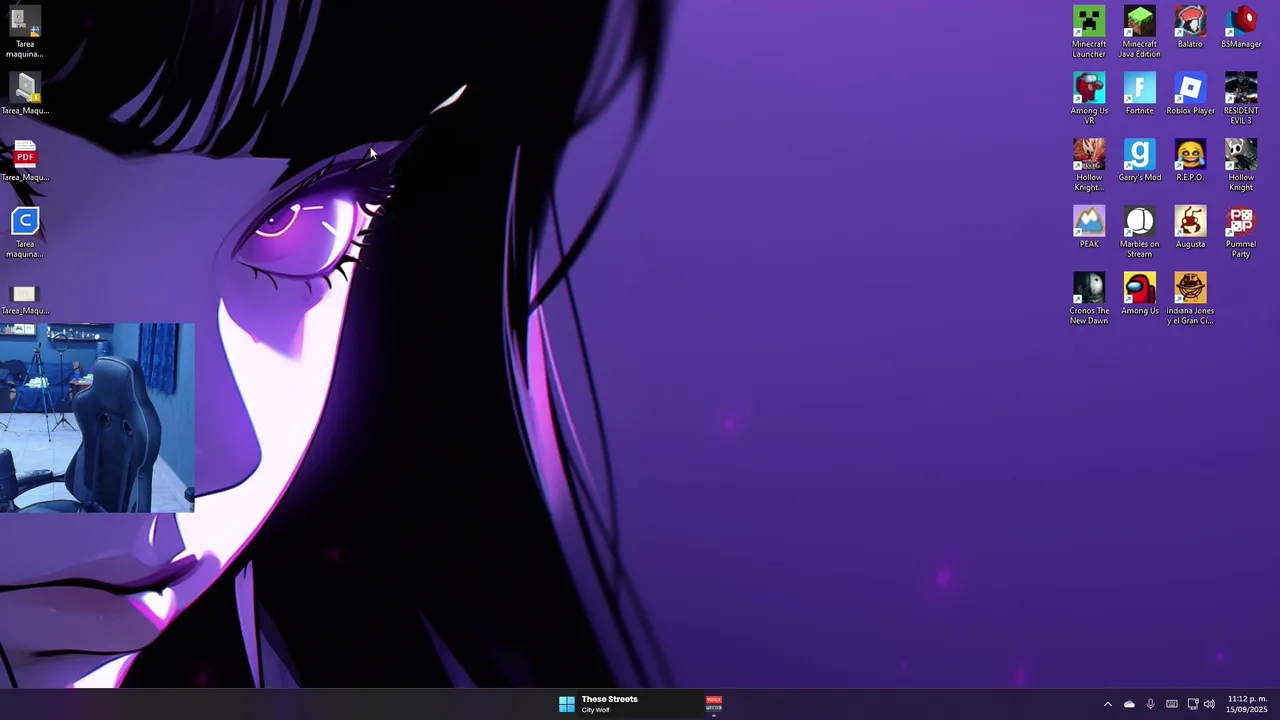Select the red Hollow Knight Silksong icon
Screen dimensions: 1280x720
point(1089,165)
